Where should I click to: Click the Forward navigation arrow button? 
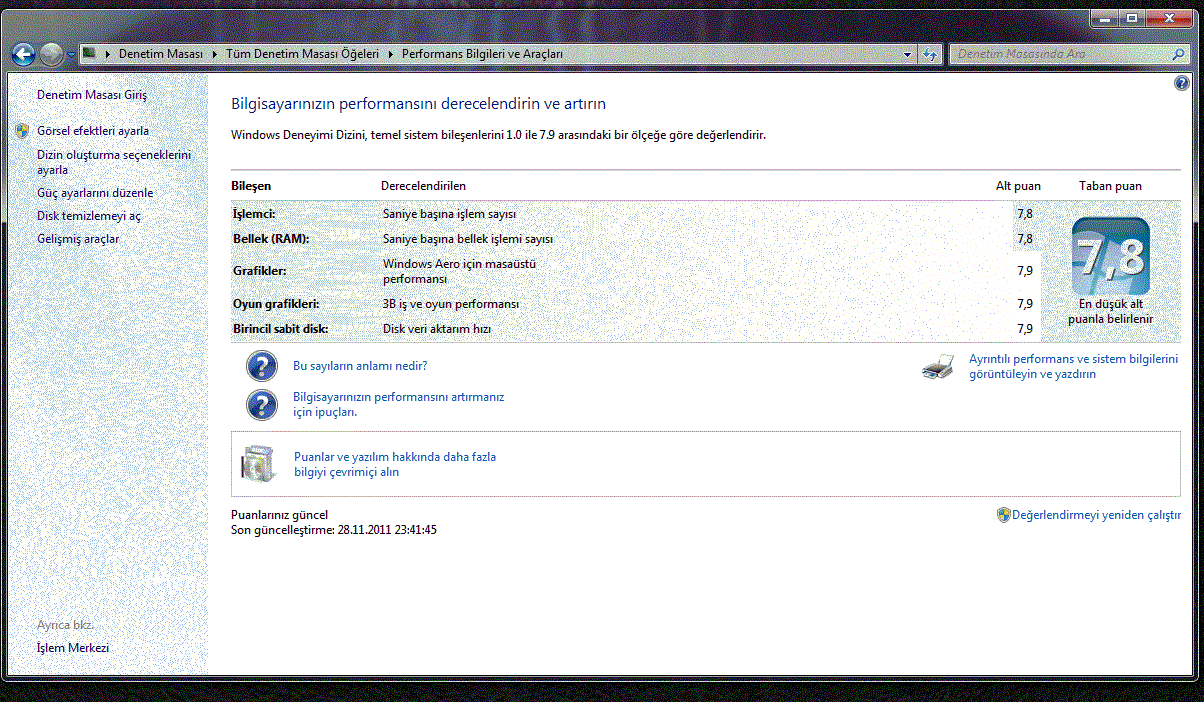pos(52,54)
